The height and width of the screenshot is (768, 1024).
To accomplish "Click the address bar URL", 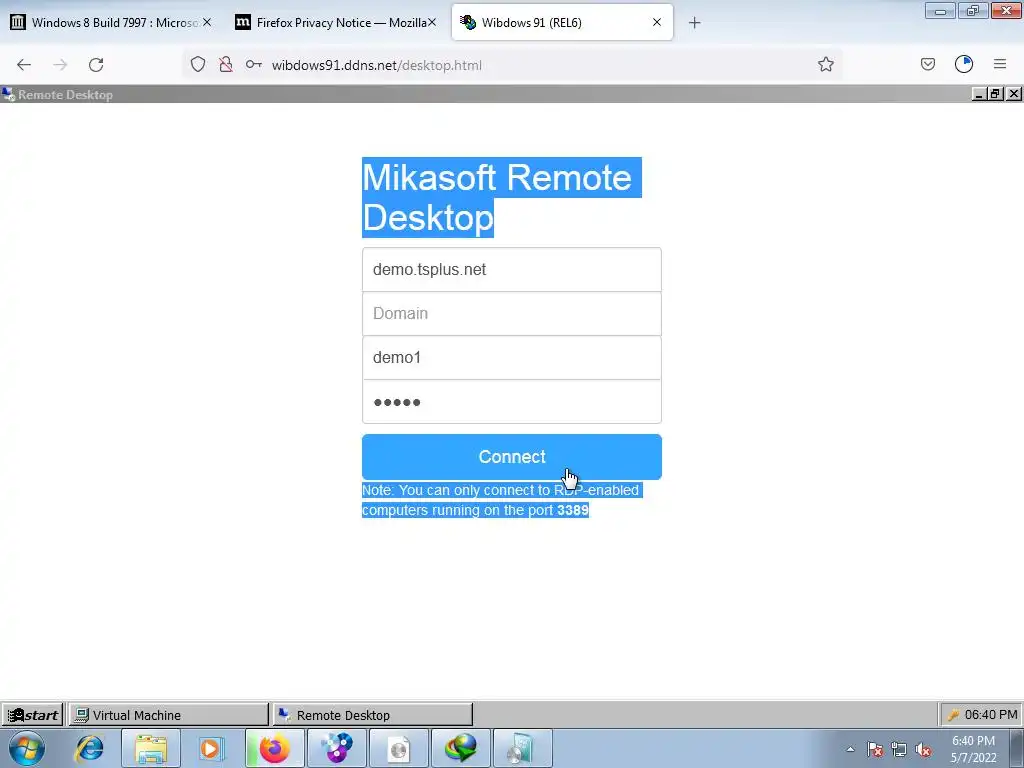I will (377, 65).
